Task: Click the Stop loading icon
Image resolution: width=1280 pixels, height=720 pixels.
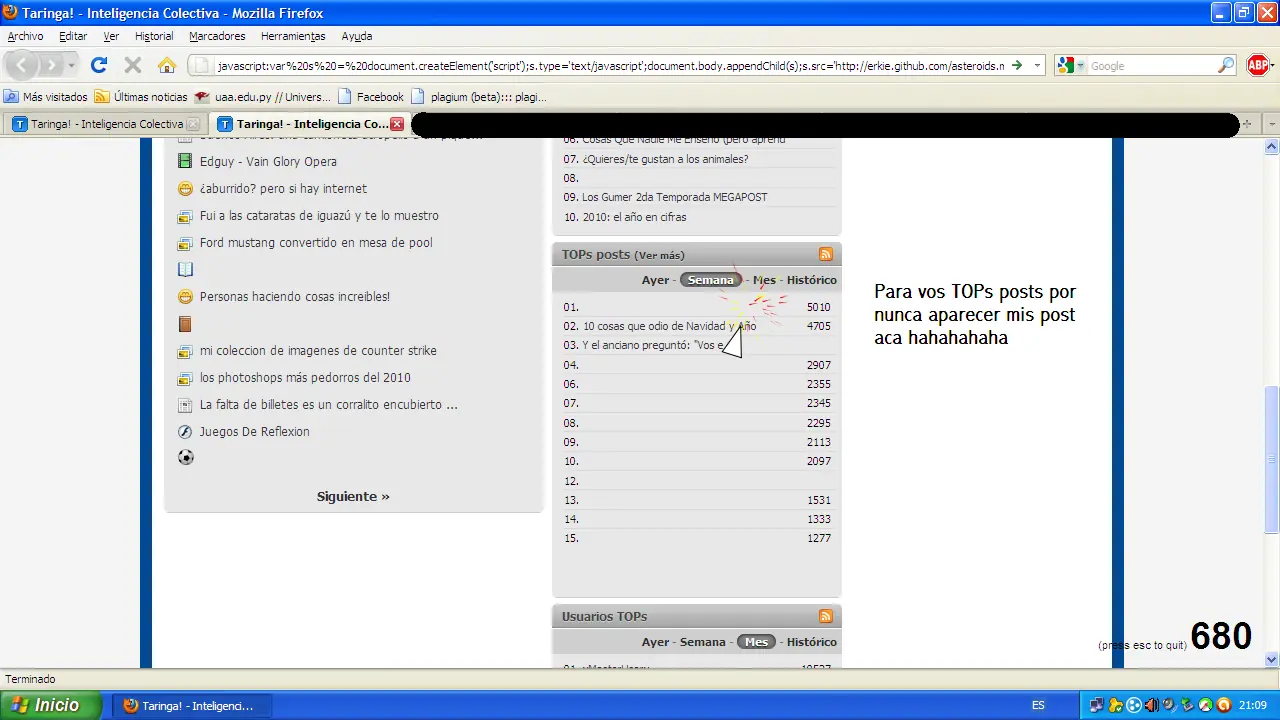Action: point(132,65)
